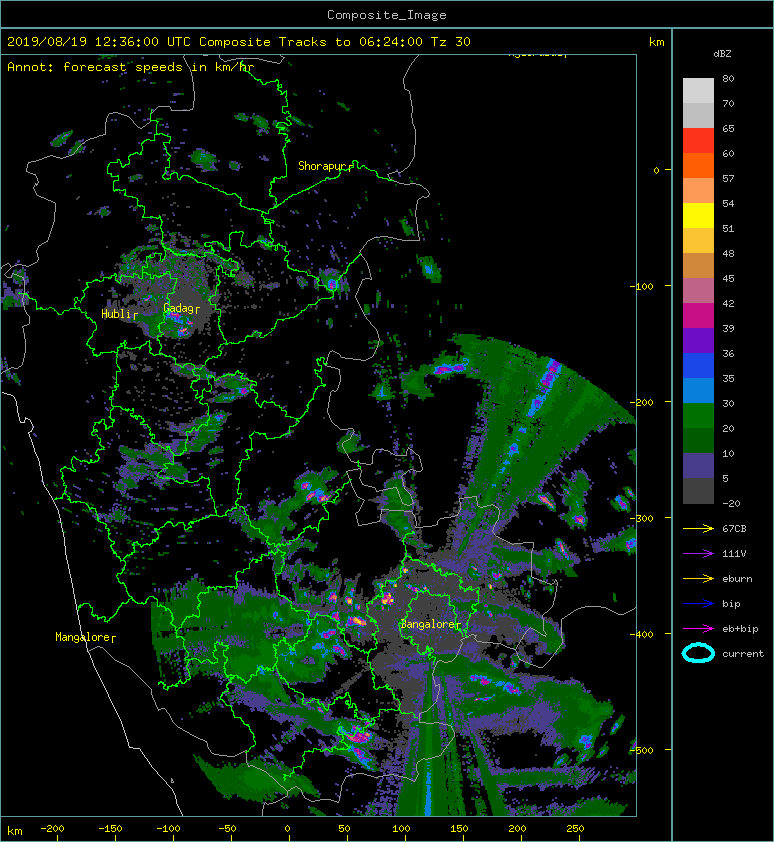Click the bip blue arrow legend icon

[x=698, y=604]
